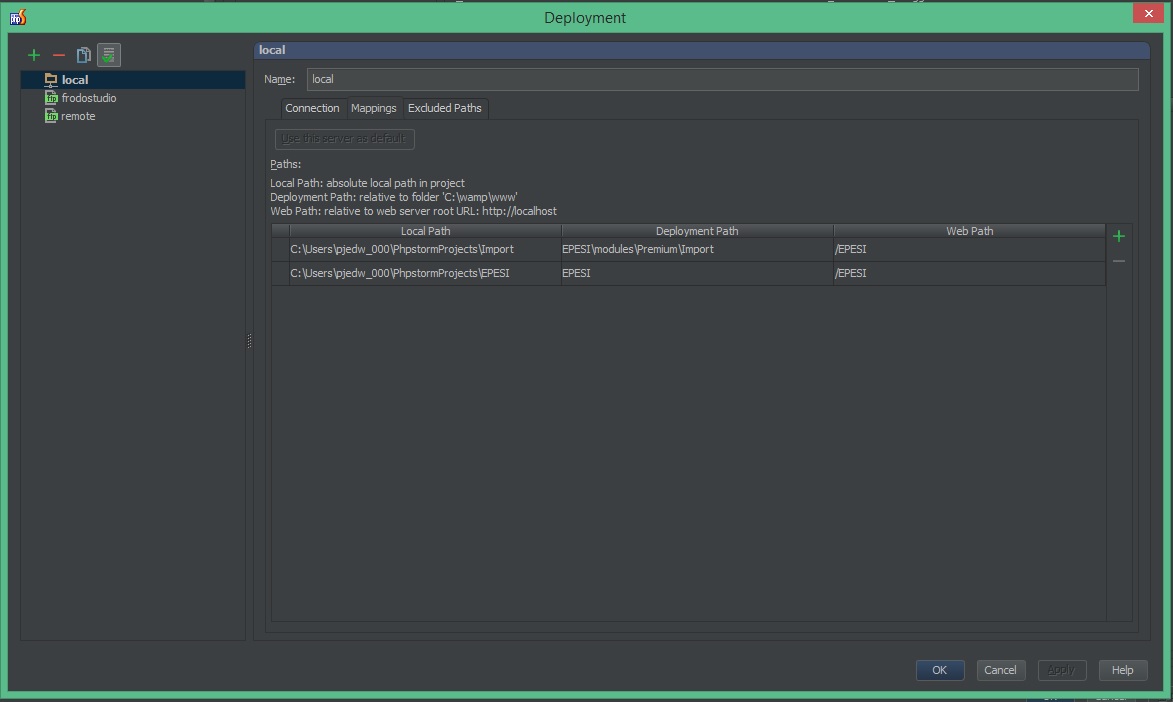Add a new path mapping row
1173x702 pixels.
pyautogui.click(x=1119, y=236)
